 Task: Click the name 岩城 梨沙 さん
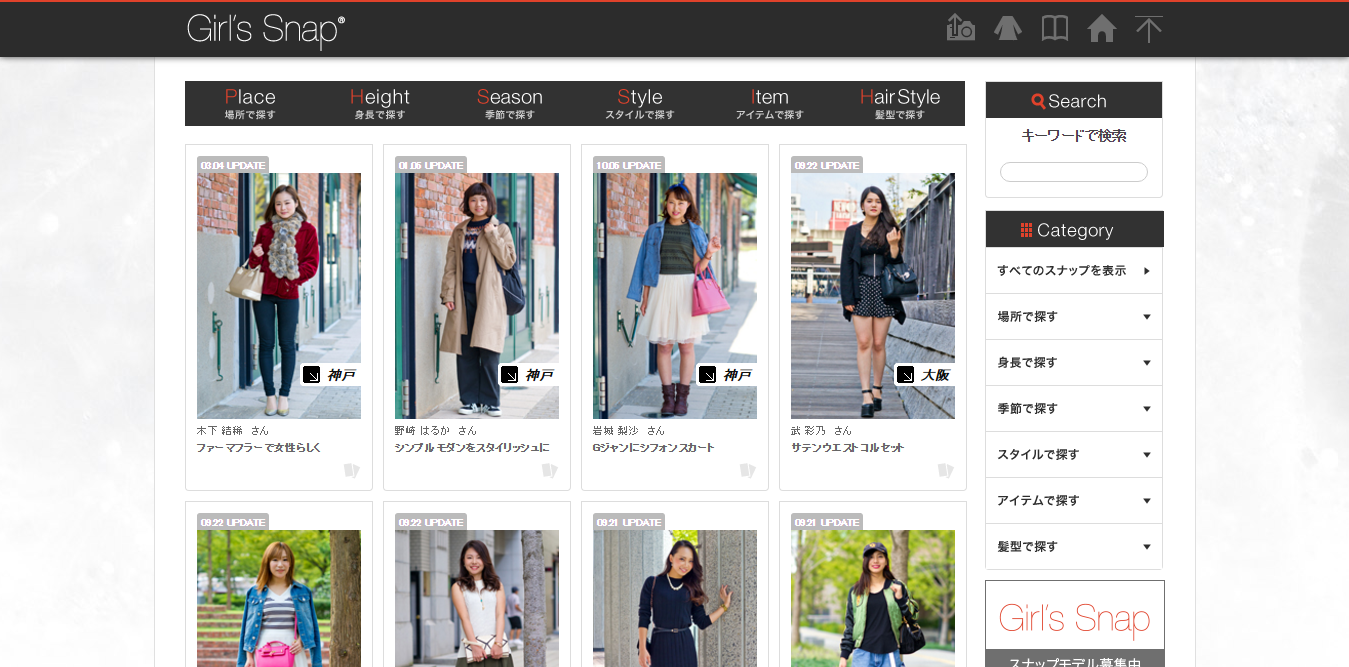point(629,430)
